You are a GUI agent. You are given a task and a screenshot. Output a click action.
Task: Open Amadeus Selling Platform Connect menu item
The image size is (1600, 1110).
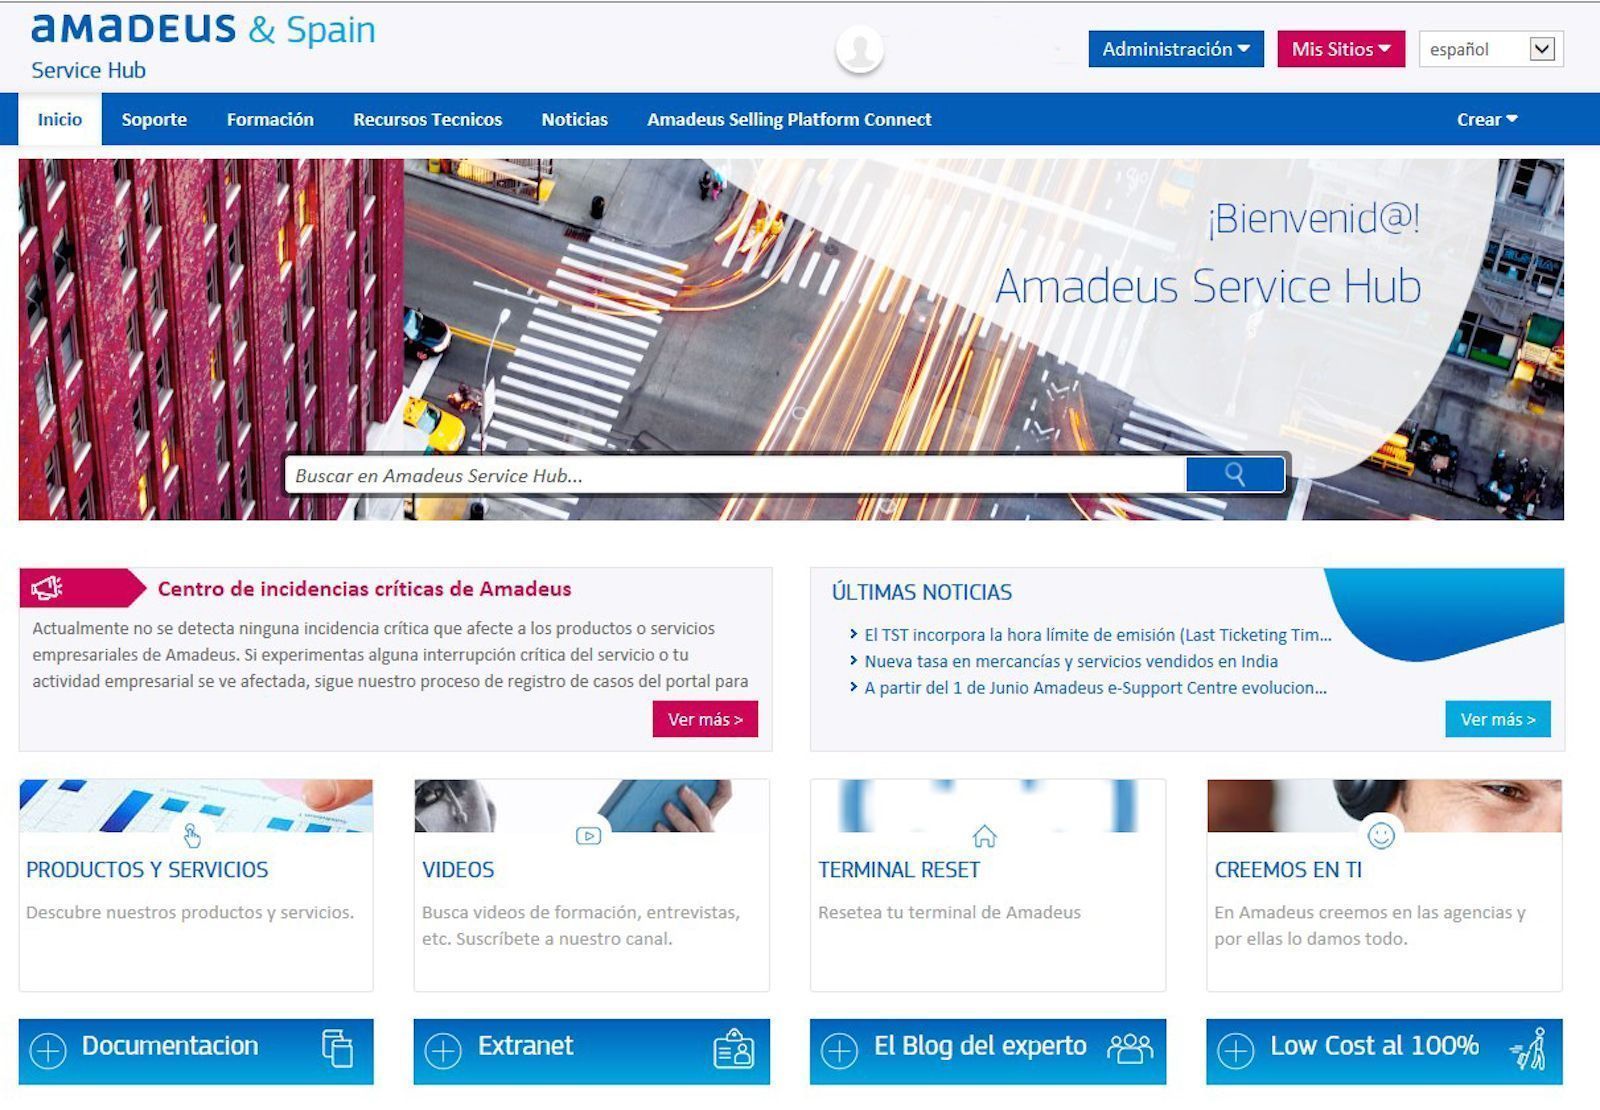789,119
